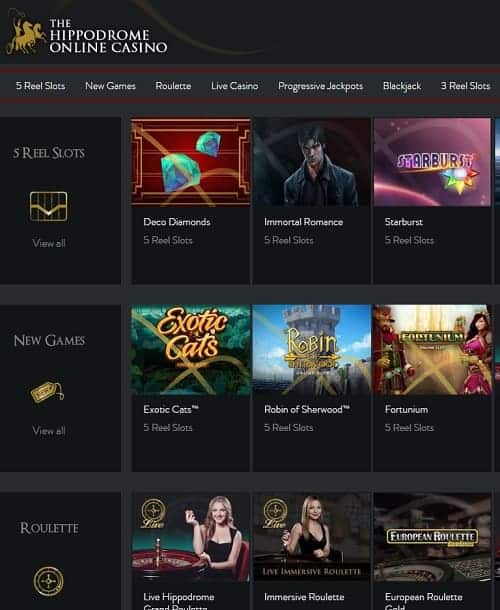Click the New Games gold tag icon
Image resolution: width=500 pixels, height=610 pixels.
pyautogui.click(x=47, y=391)
